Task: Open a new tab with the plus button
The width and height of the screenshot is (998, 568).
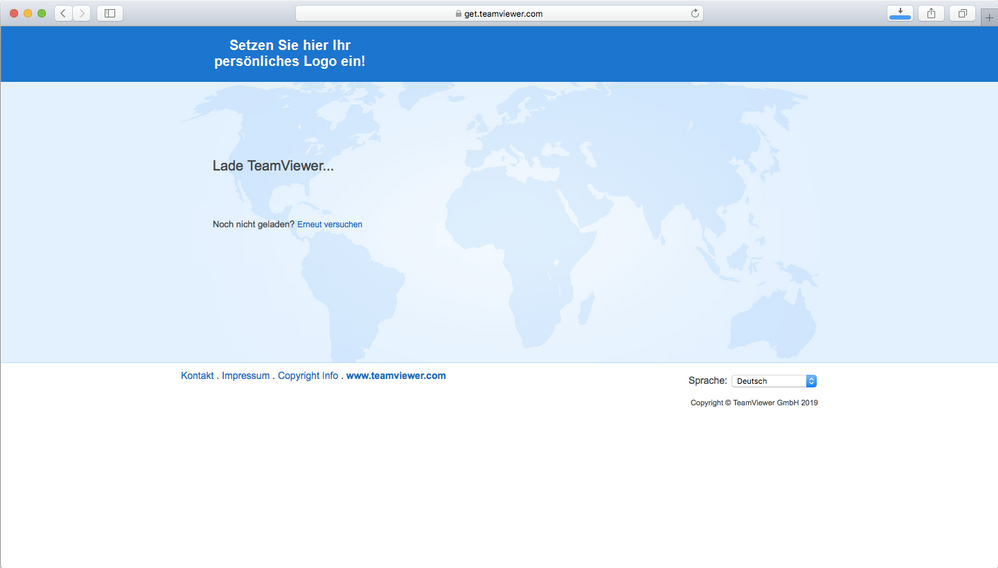Action: pos(989,17)
